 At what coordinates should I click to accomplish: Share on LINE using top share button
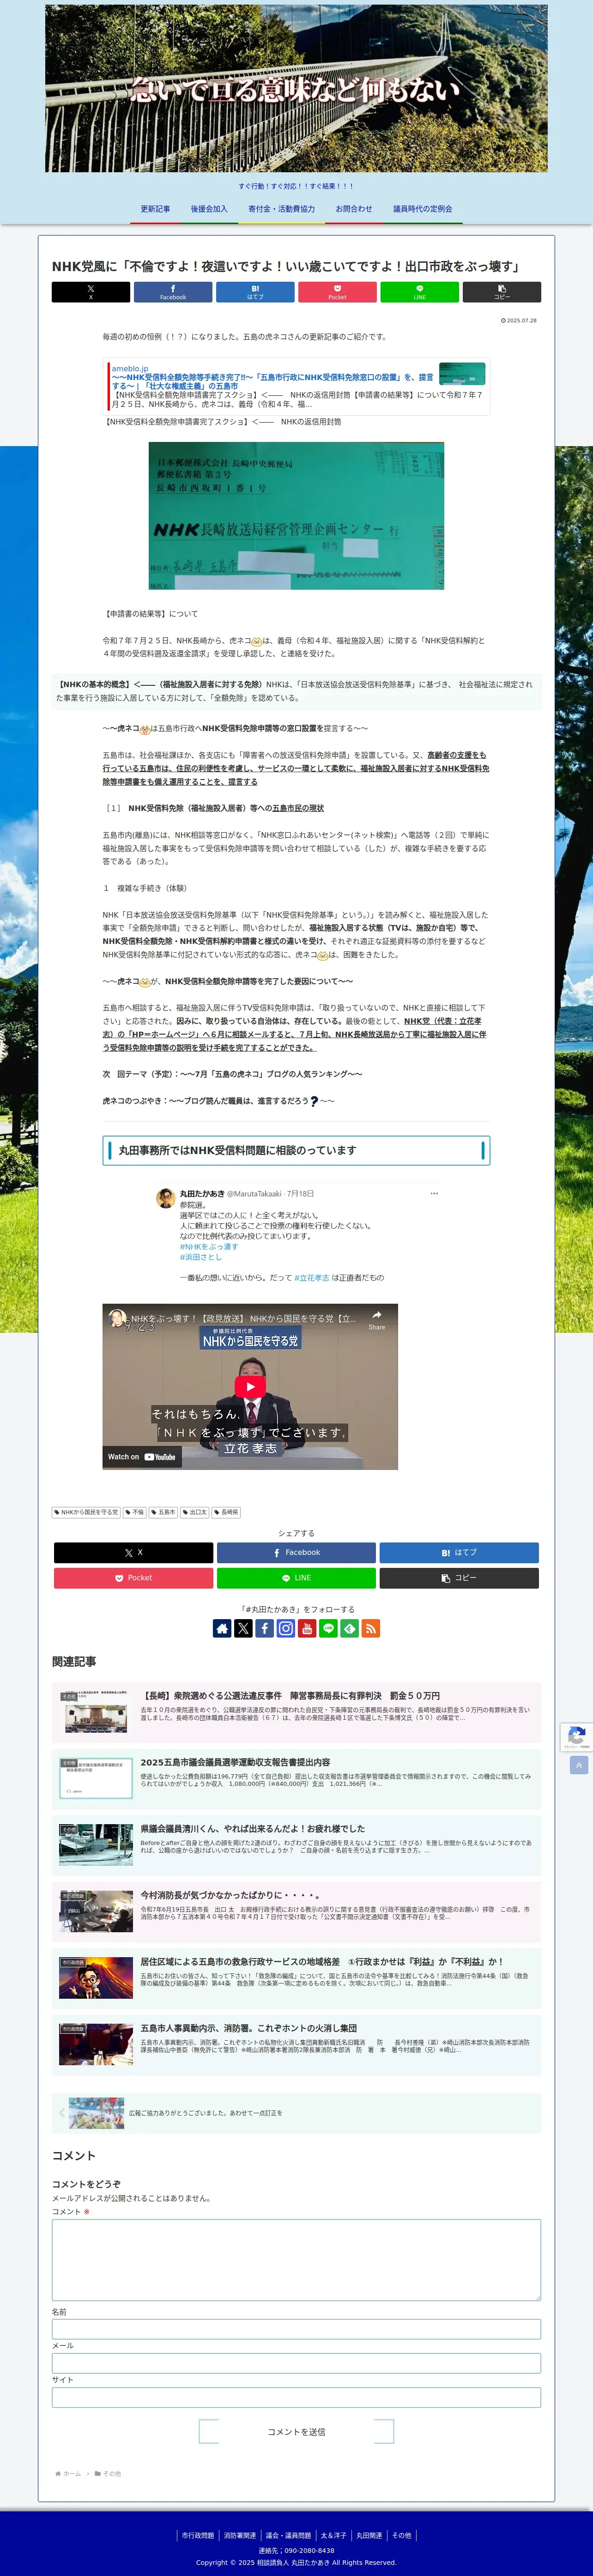point(420,292)
